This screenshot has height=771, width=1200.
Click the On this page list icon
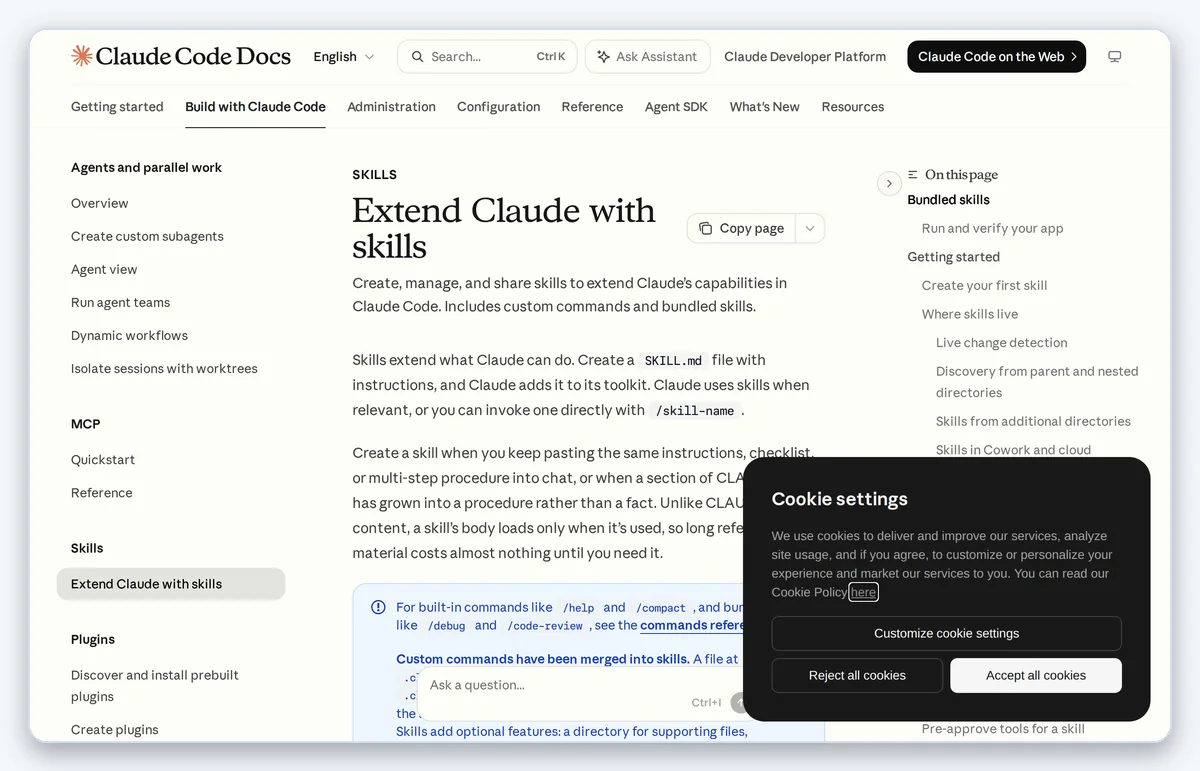tap(913, 174)
